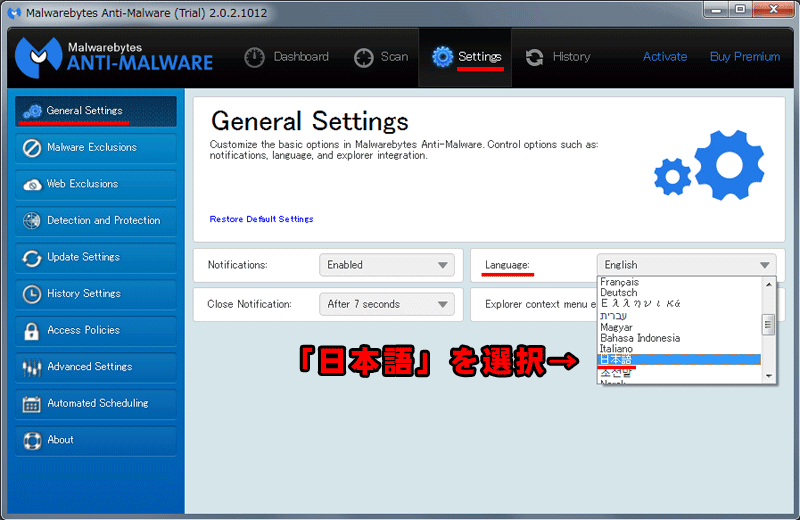Choose Magyar from the language list
The image size is (800, 520).
click(x=679, y=327)
